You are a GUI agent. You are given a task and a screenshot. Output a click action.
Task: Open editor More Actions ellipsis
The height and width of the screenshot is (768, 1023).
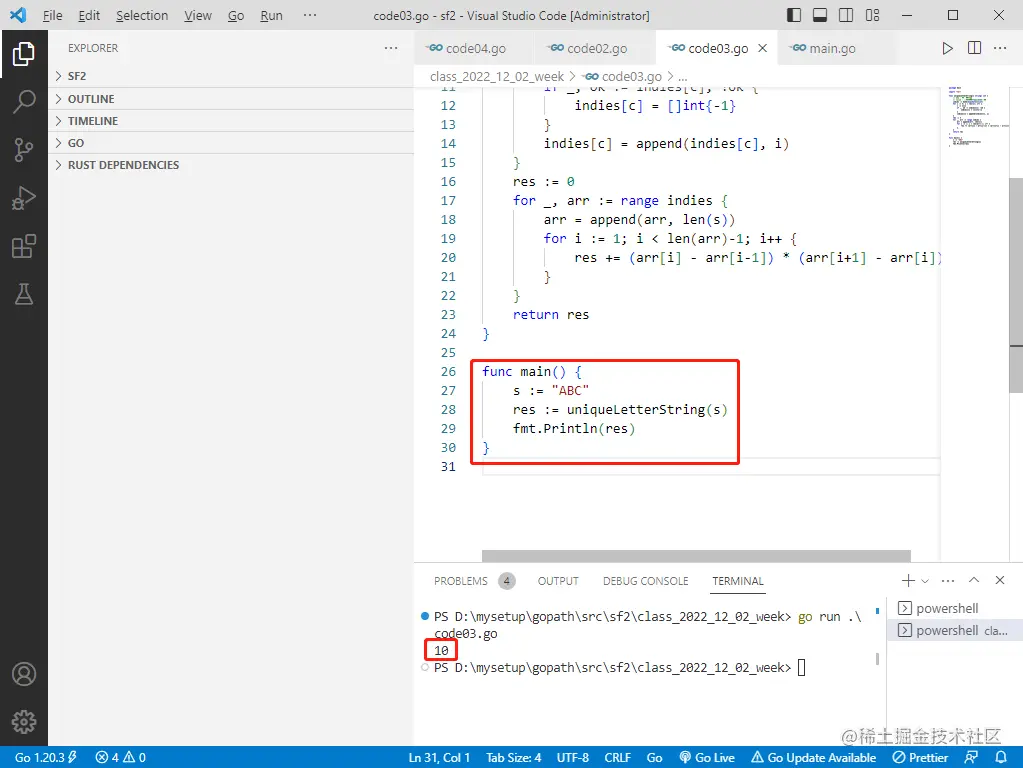point(1000,48)
